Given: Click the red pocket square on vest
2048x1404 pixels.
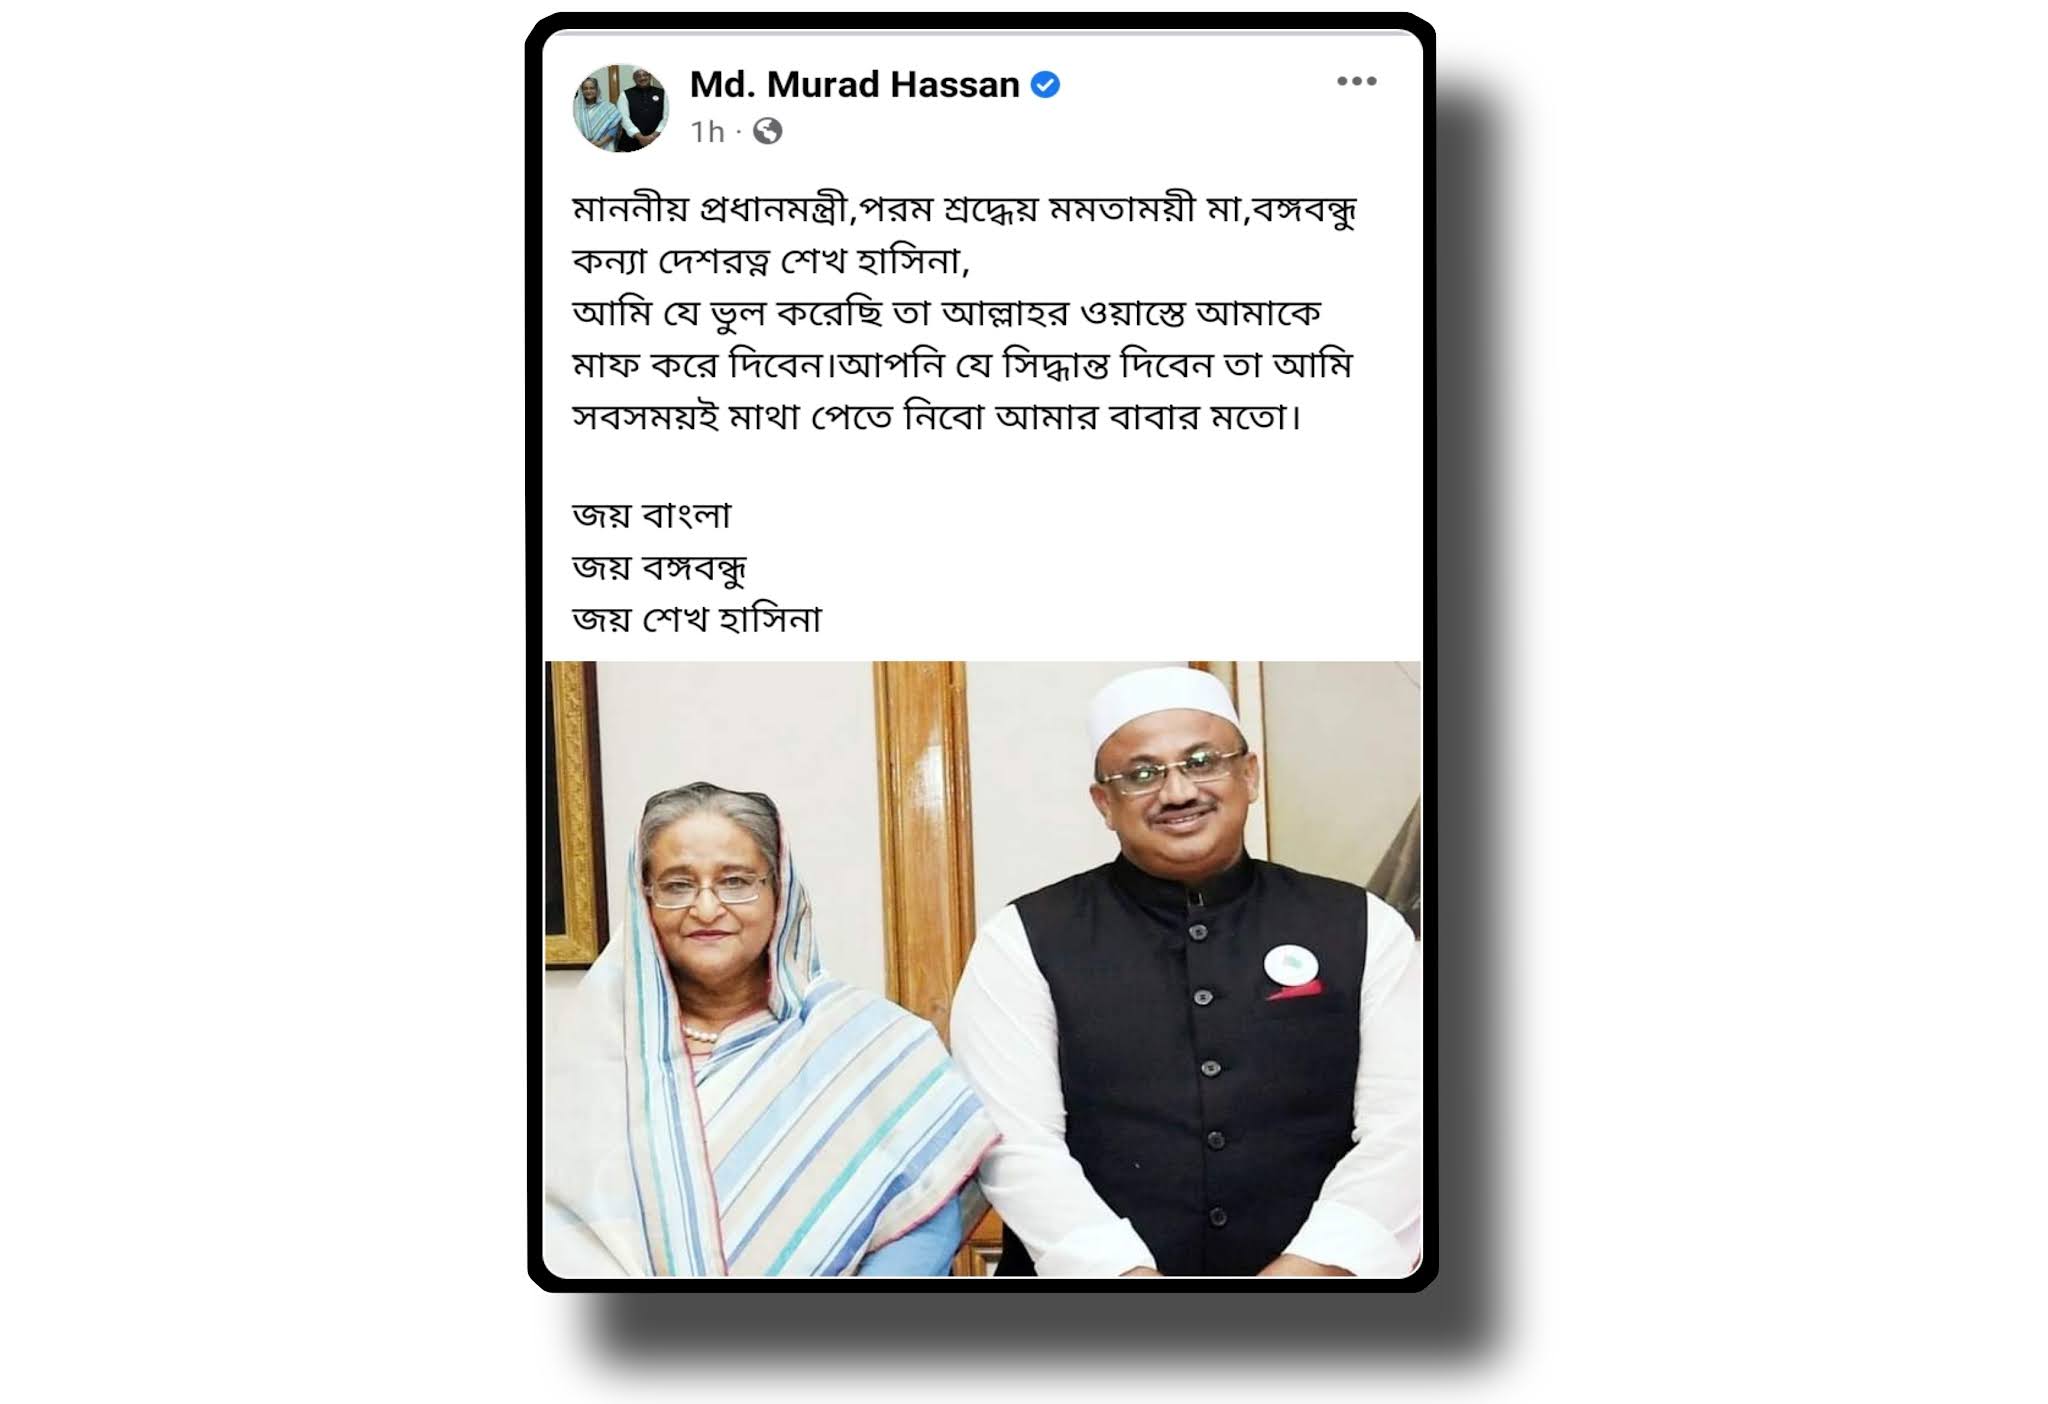Looking at the screenshot, I should [1295, 991].
